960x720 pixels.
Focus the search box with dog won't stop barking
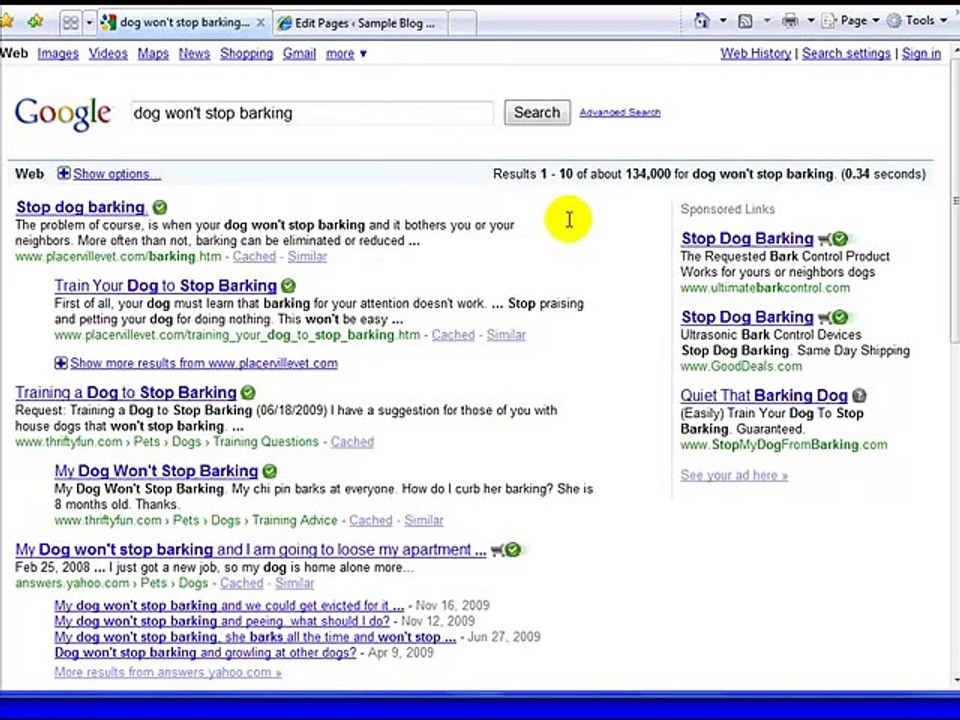tap(312, 113)
